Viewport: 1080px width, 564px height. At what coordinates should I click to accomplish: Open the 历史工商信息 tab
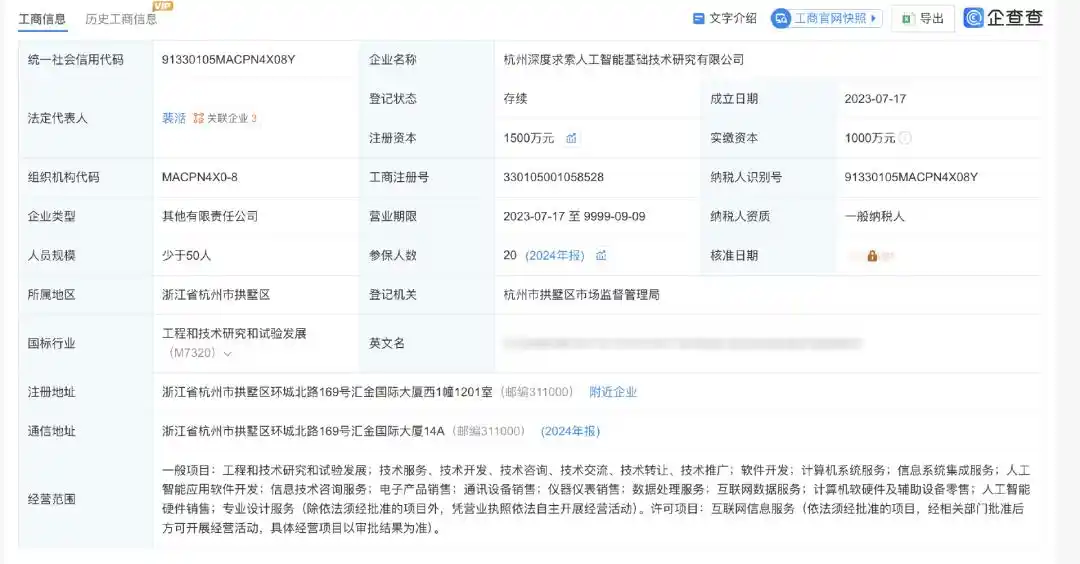click(x=121, y=19)
